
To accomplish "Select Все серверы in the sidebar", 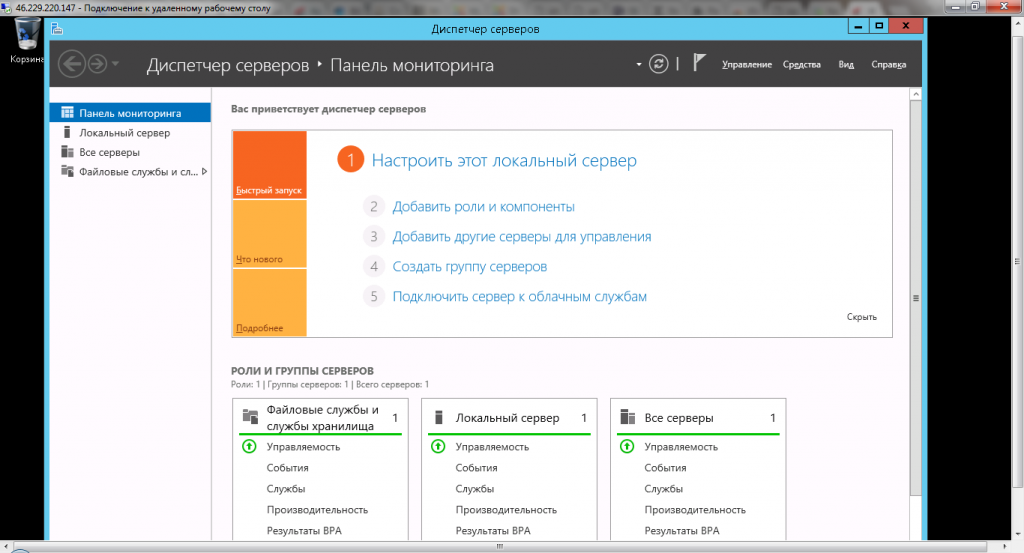I will [x=109, y=152].
